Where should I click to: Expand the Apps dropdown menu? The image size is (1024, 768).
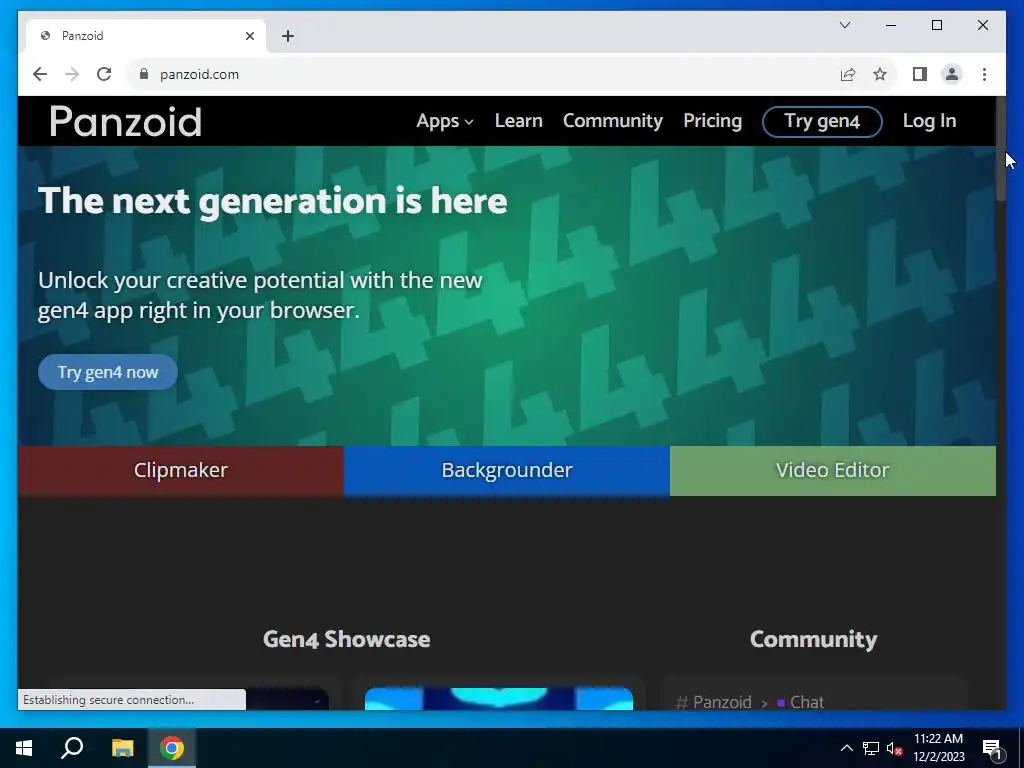[x=445, y=121]
